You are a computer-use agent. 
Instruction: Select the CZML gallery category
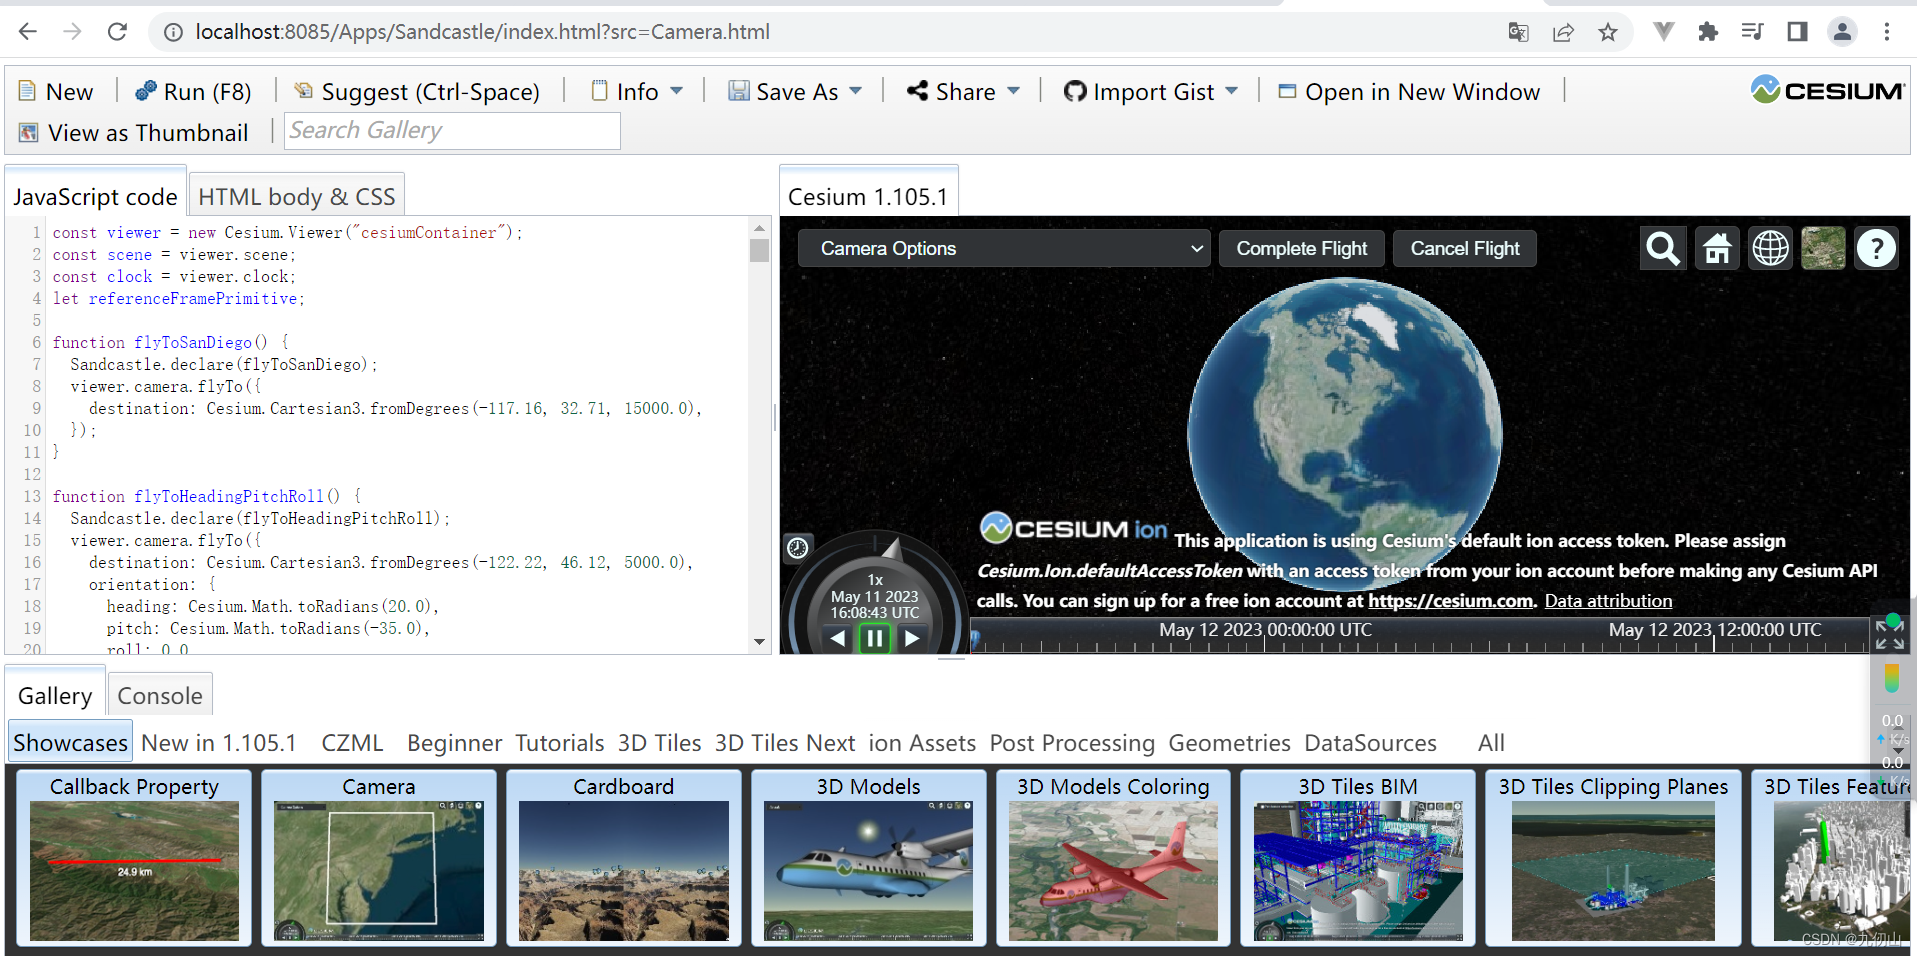pyautogui.click(x=352, y=743)
